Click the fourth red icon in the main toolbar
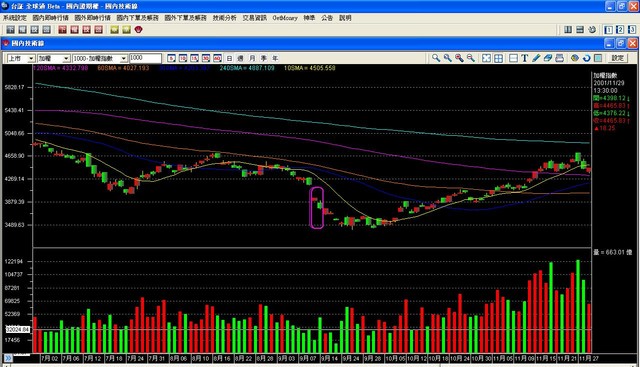Viewport: 640px width, 367px height. (98, 30)
